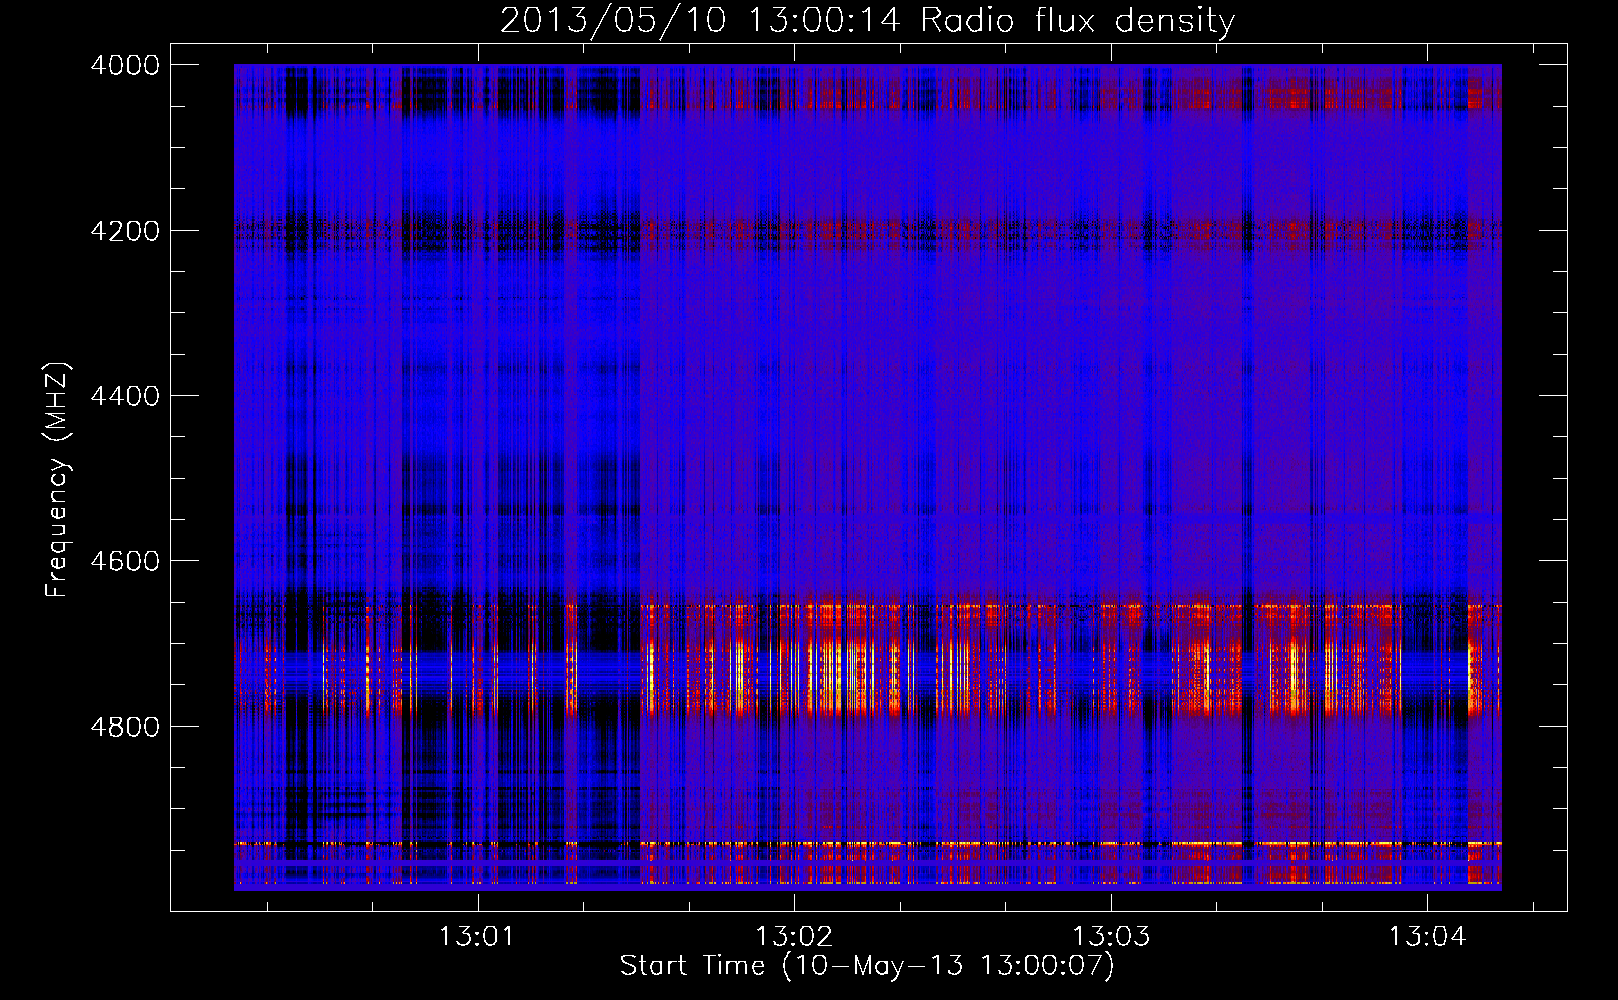This screenshot has height=1000, width=1618.
Task: Click the plot title '2013/05/10 13:00:14 Radio flux density'
Action: click(x=867, y=21)
